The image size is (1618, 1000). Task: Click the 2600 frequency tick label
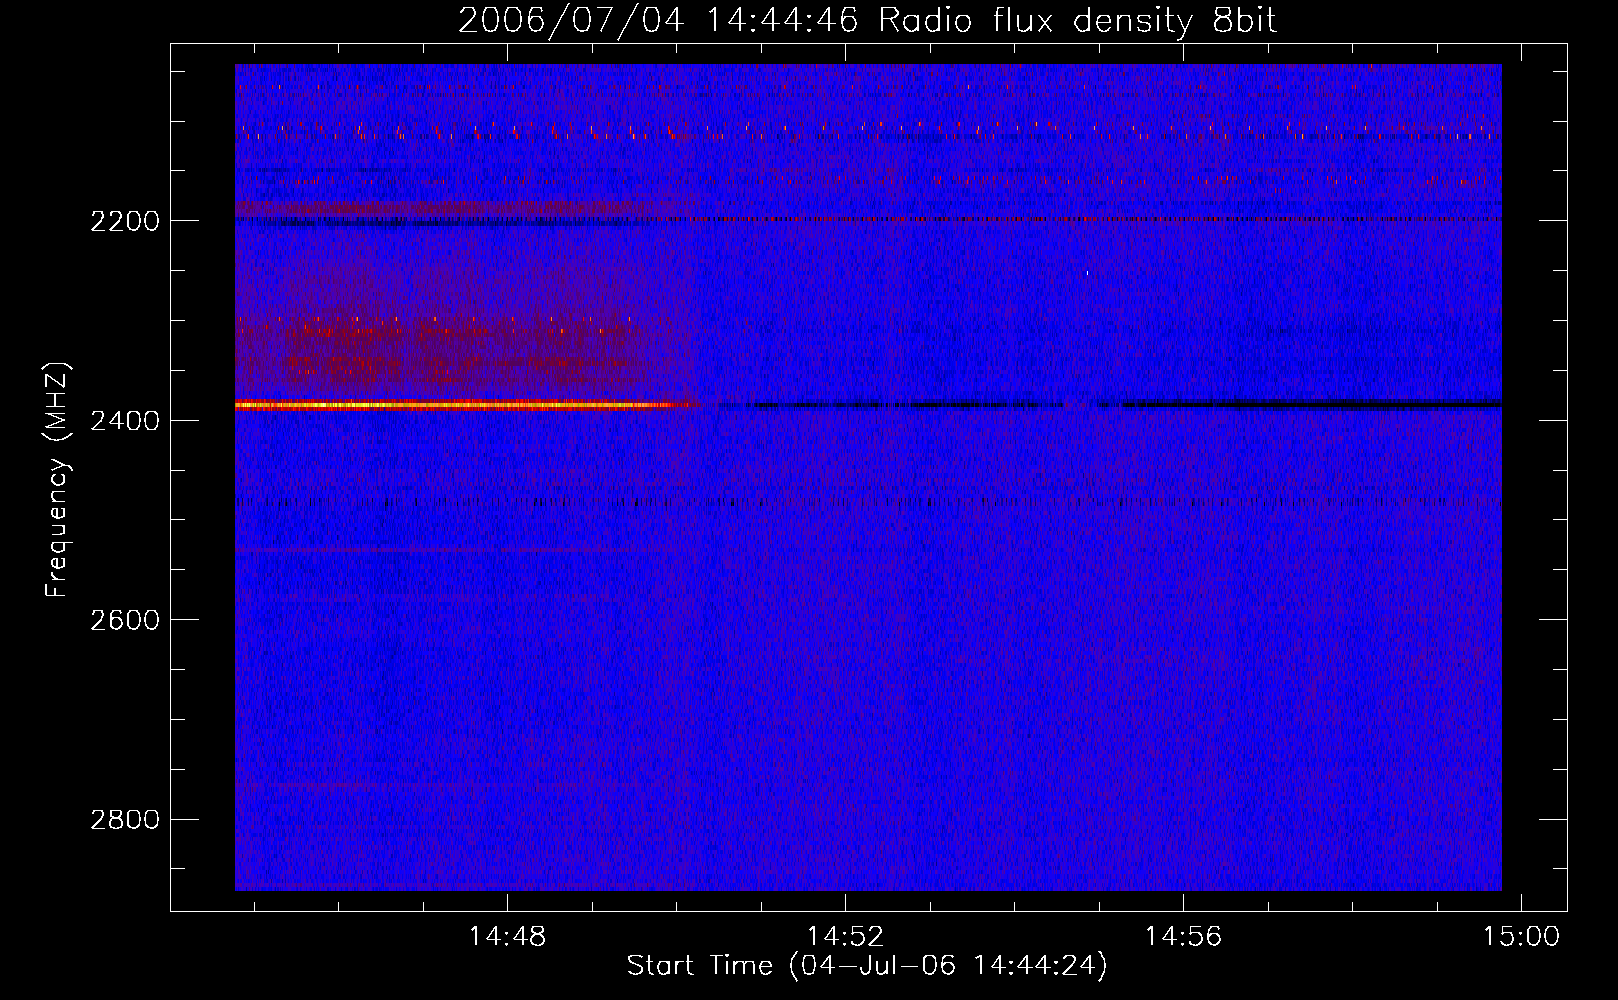click(x=125, y=620)
